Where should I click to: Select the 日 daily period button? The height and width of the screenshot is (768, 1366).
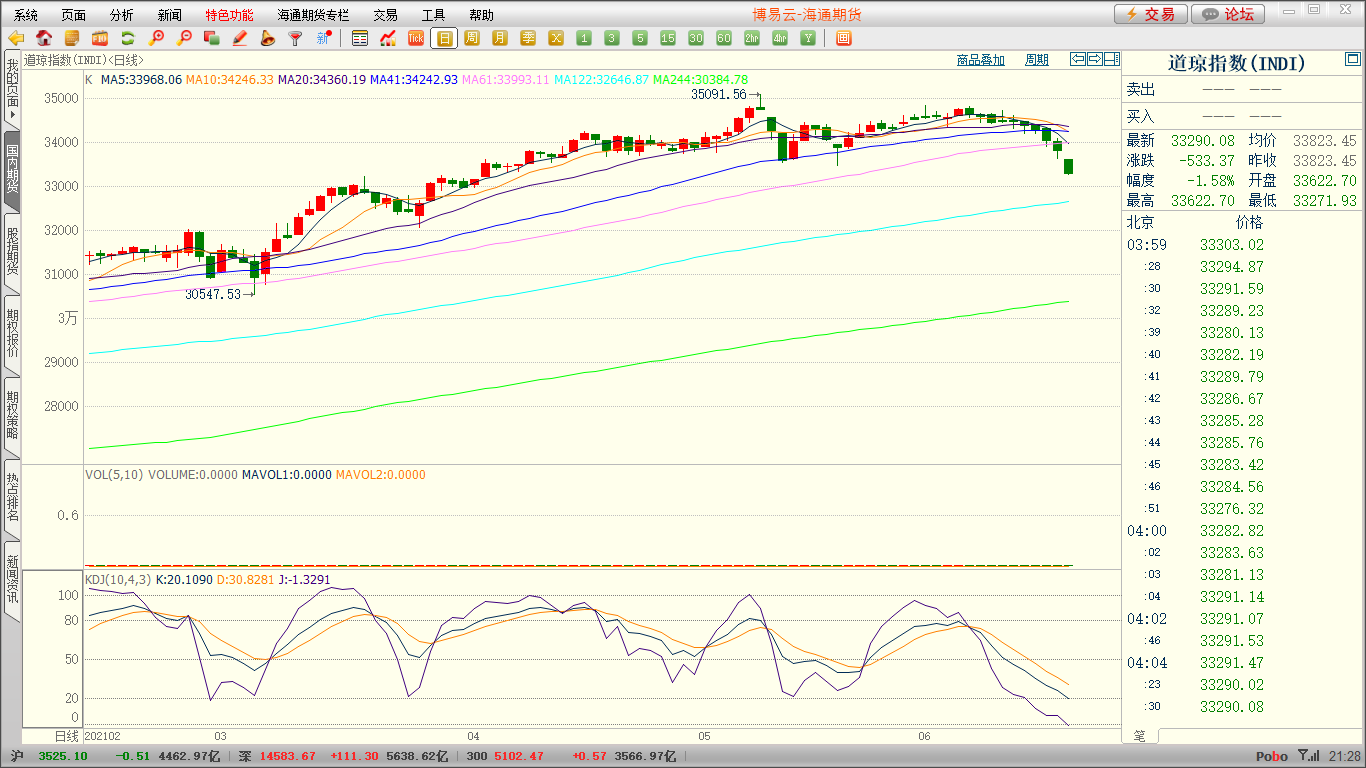click(444, 38)
